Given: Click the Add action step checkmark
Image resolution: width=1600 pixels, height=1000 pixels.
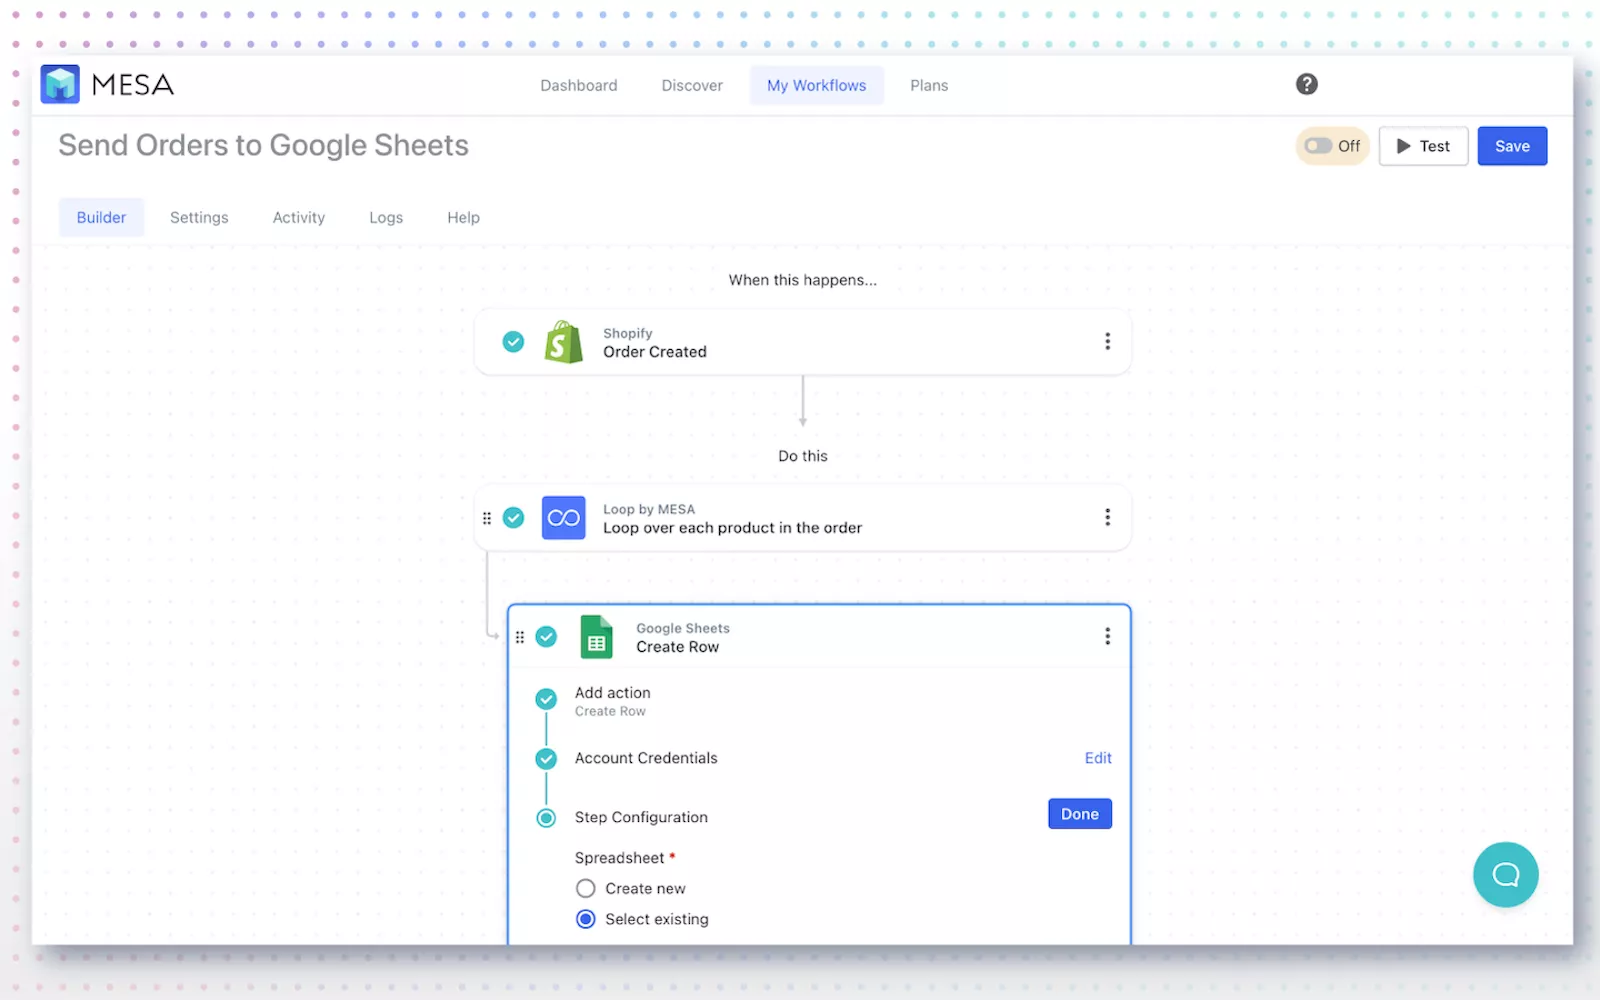Looking at the screenshot, I should pos(546,699).
